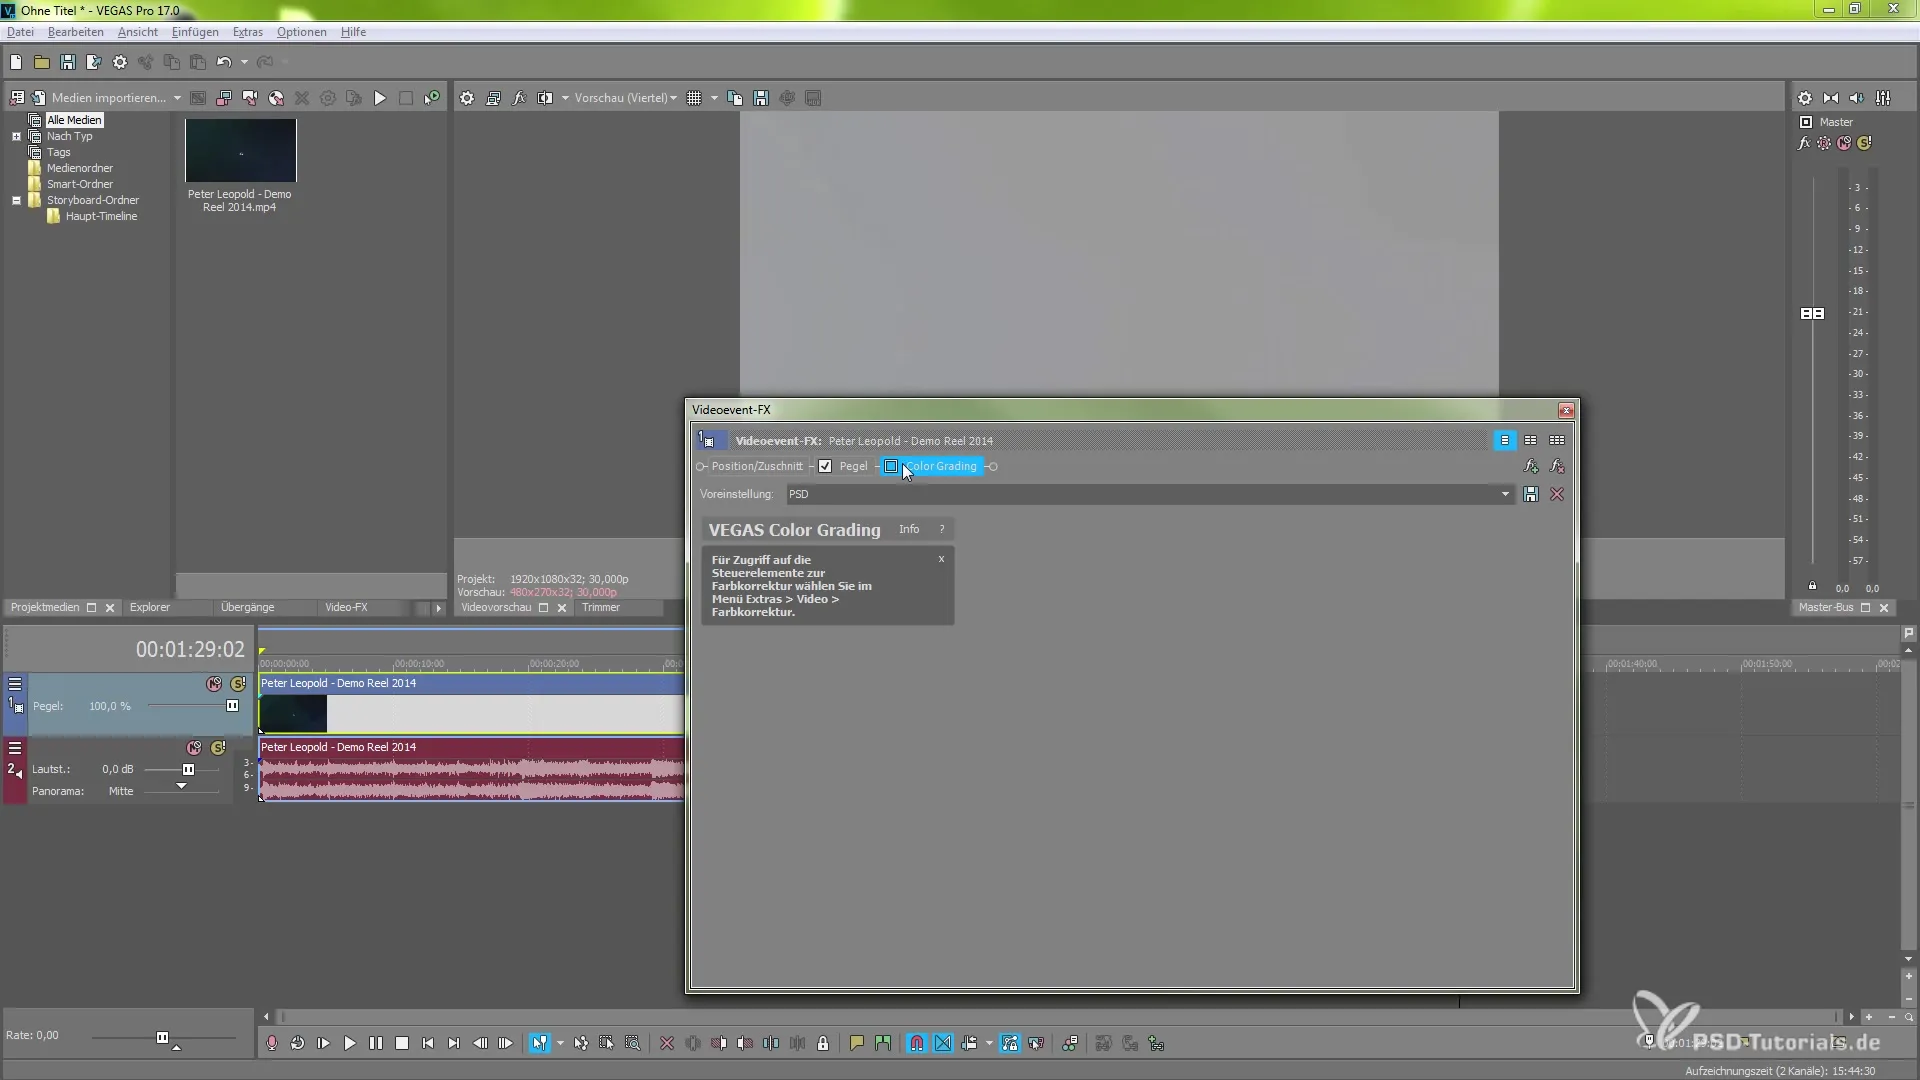The image size is (1920, 1080).
Task: Click the record microphone button in transport bar
Action: 272,1043
